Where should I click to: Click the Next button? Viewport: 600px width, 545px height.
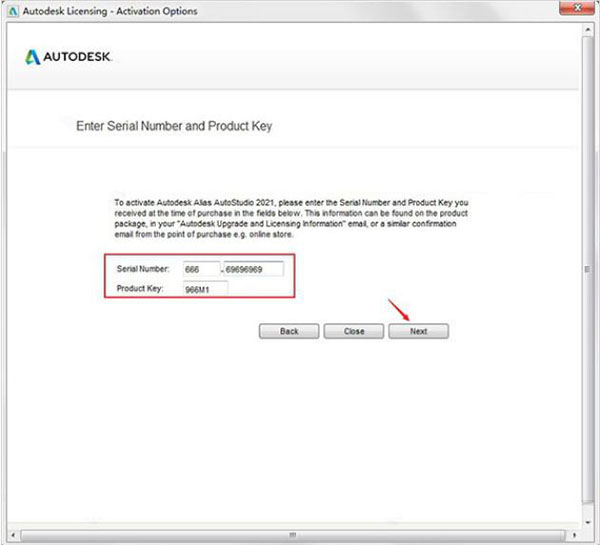[x=419, y=331]
